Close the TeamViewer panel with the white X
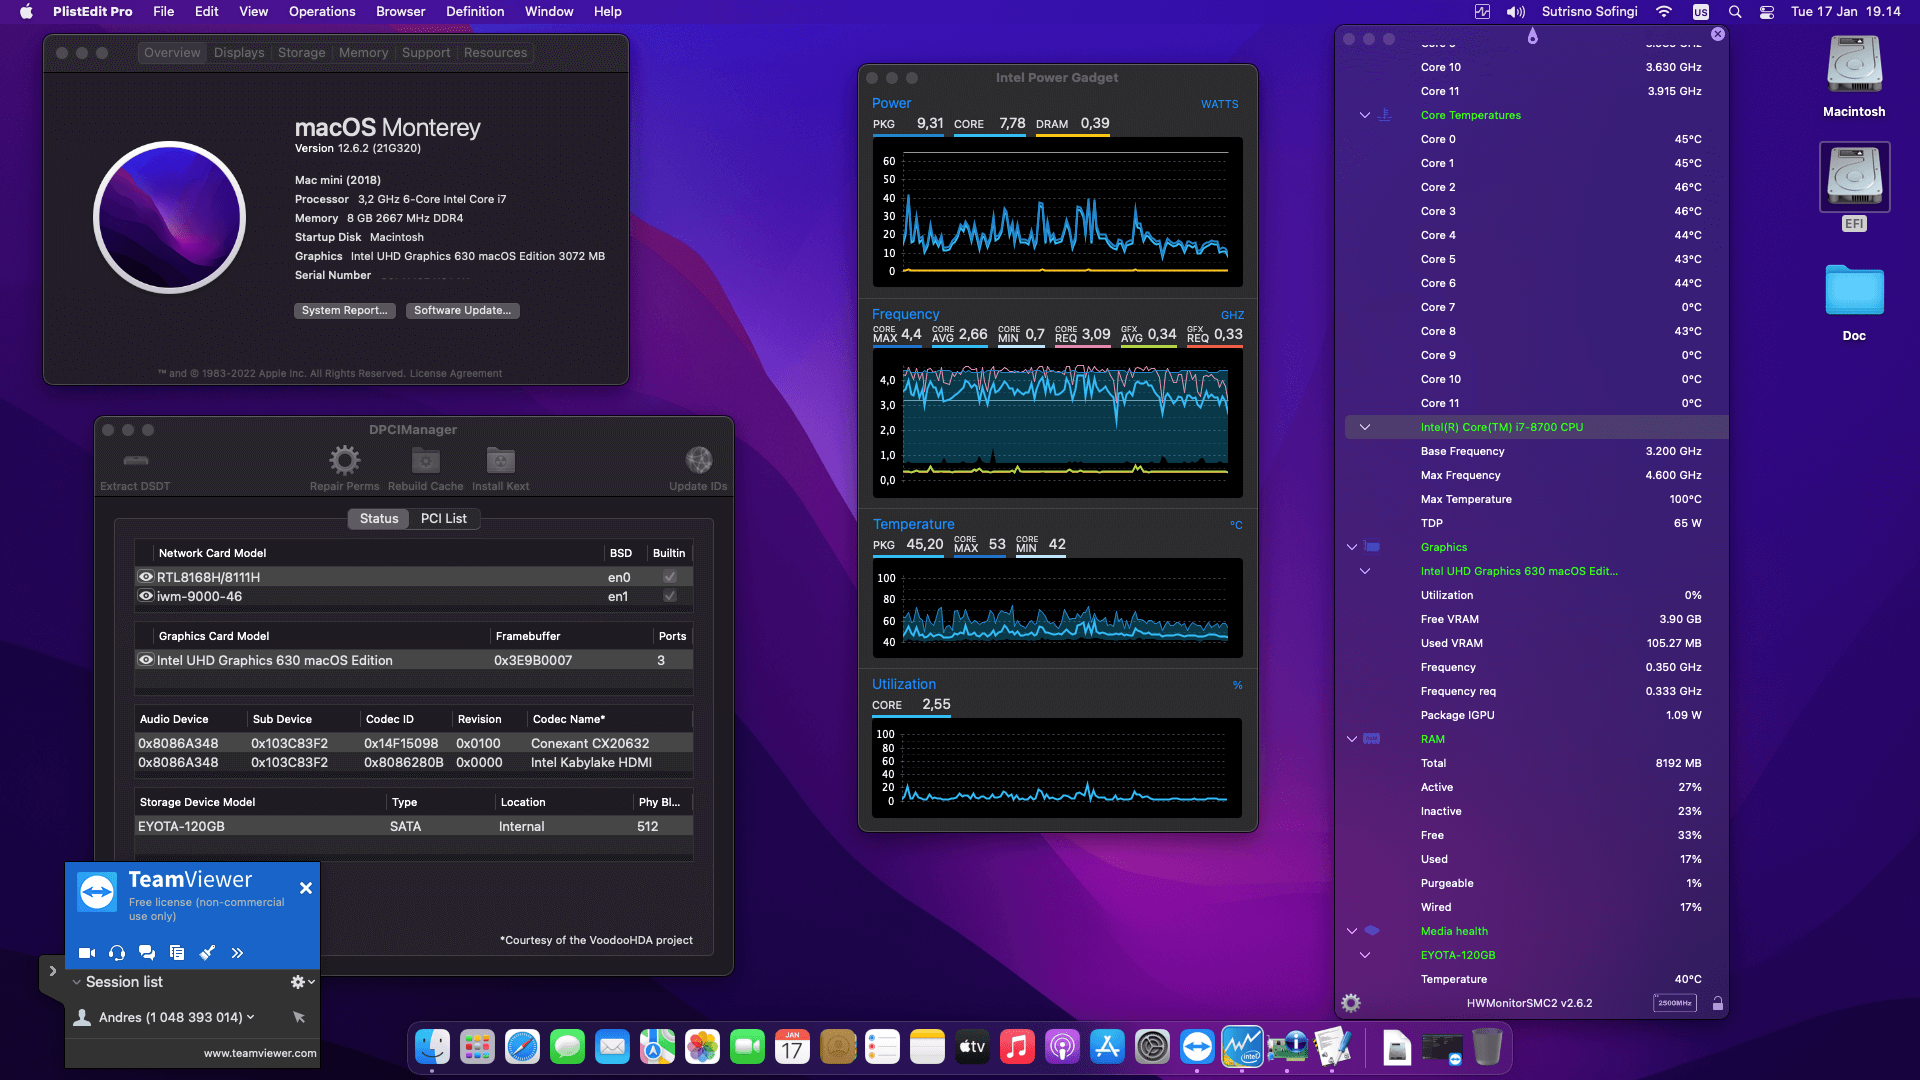Screen dimensions: 1920x1080 pos(306,888)
